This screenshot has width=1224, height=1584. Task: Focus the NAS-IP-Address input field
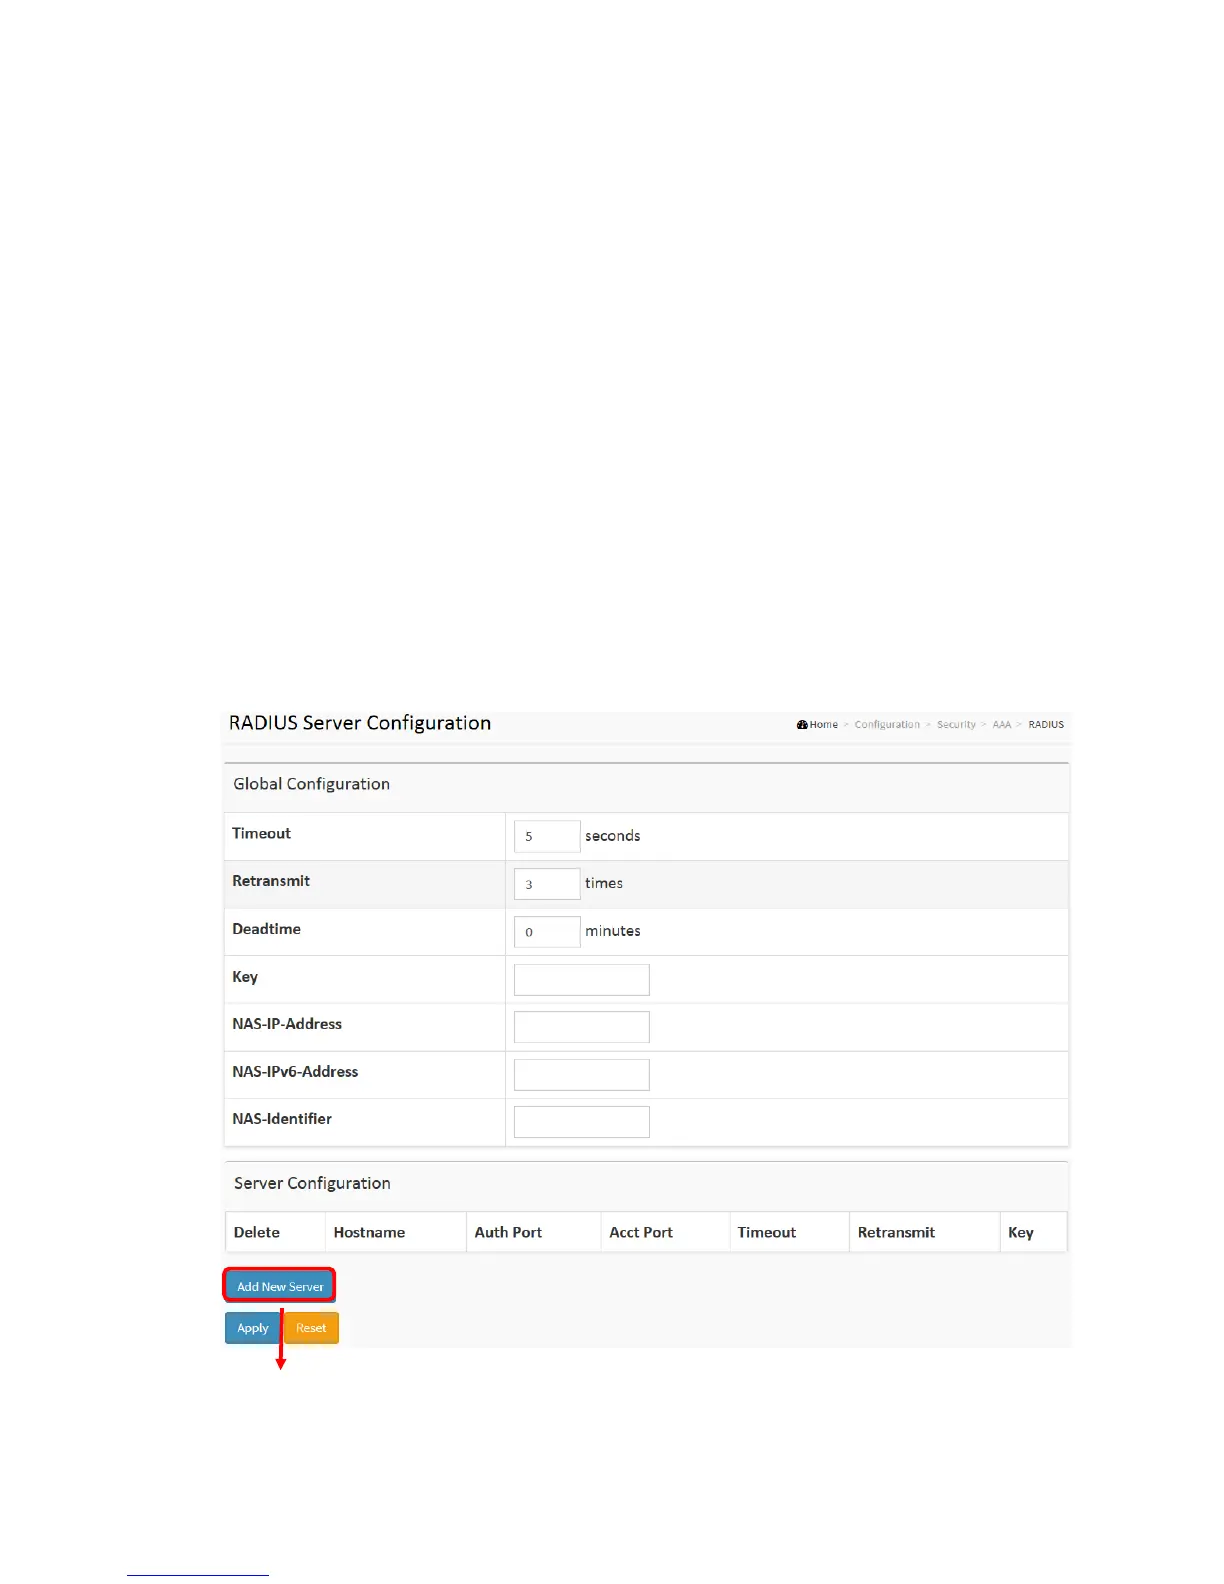(x=582, y=1027)
